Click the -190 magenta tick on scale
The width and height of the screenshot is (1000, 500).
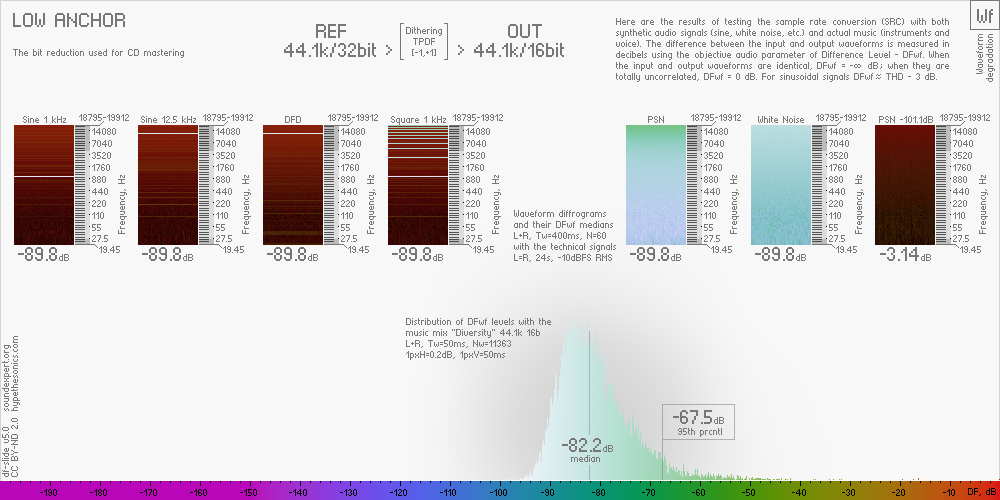coord(47,492)
